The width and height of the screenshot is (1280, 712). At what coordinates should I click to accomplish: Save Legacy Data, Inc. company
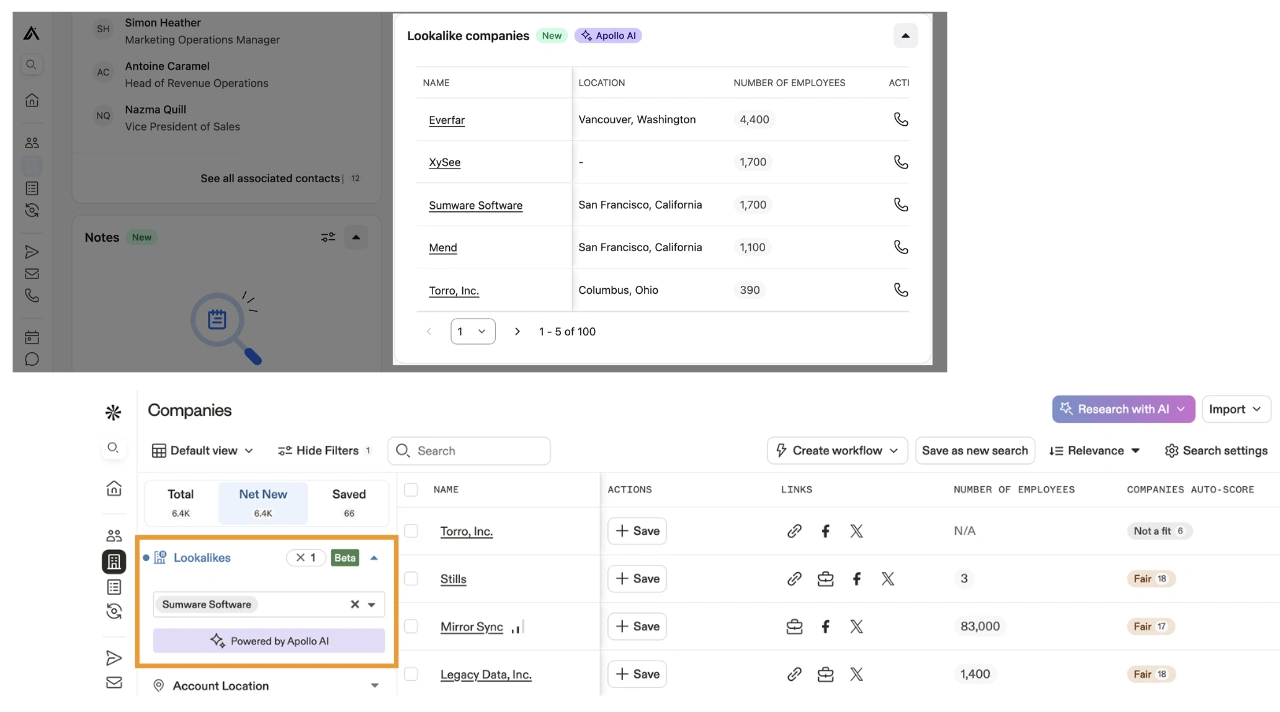coord(637,674)
